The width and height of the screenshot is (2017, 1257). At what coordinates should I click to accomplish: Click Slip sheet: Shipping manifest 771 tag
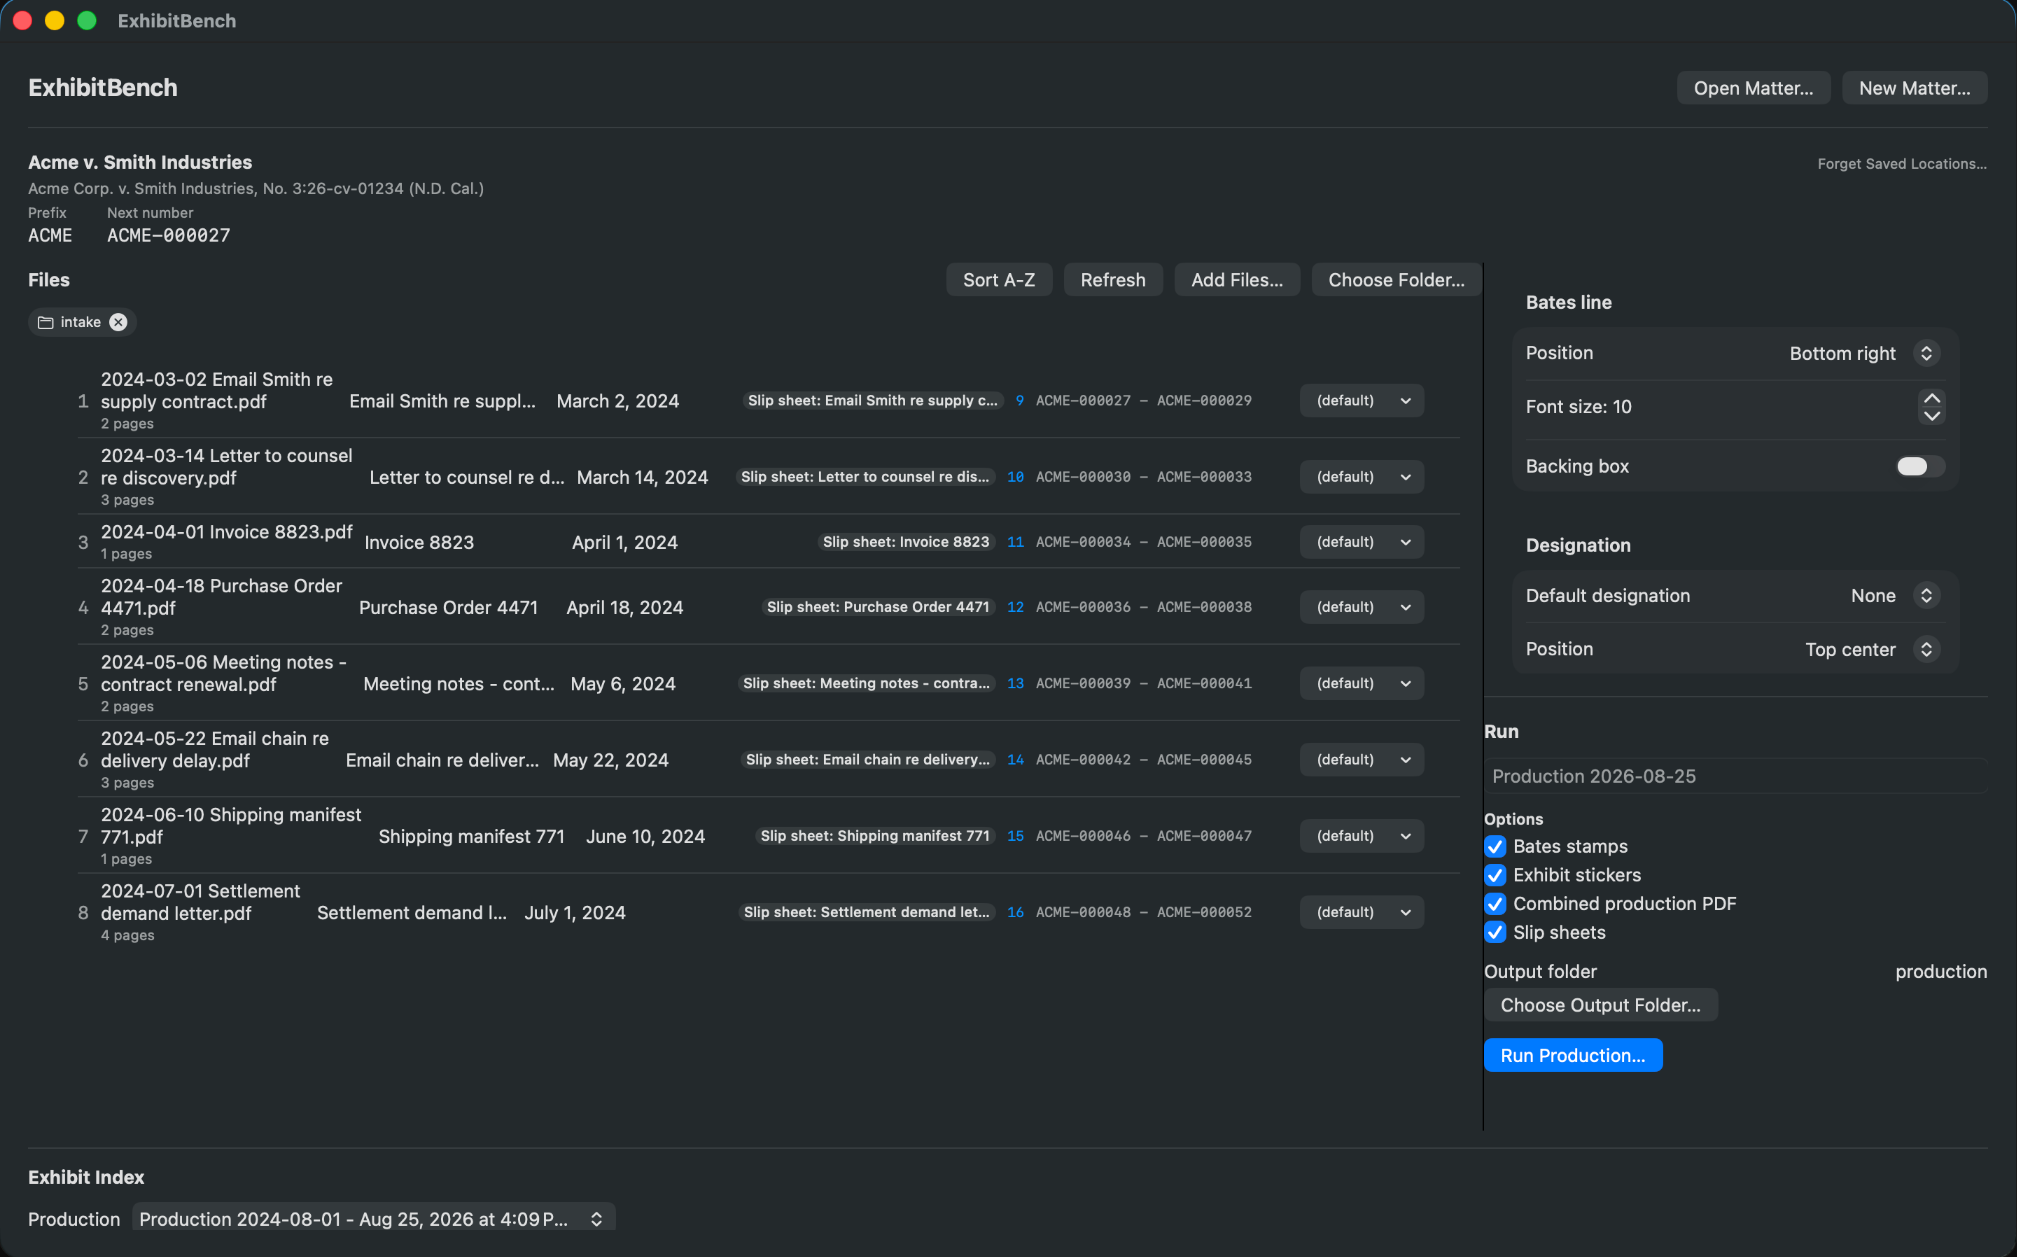point(875,836)
